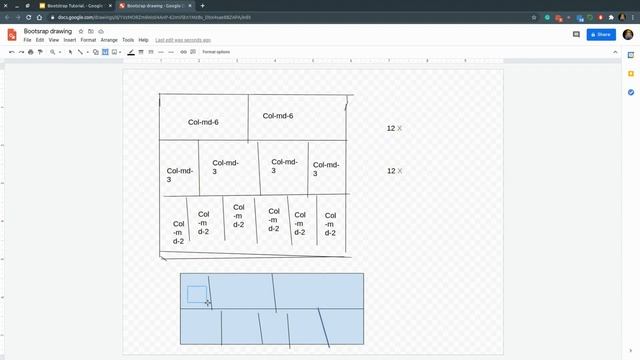Star the Bootsrap drawing document
This screenshot has width=640, height=360.
click(x=81, y=31)
